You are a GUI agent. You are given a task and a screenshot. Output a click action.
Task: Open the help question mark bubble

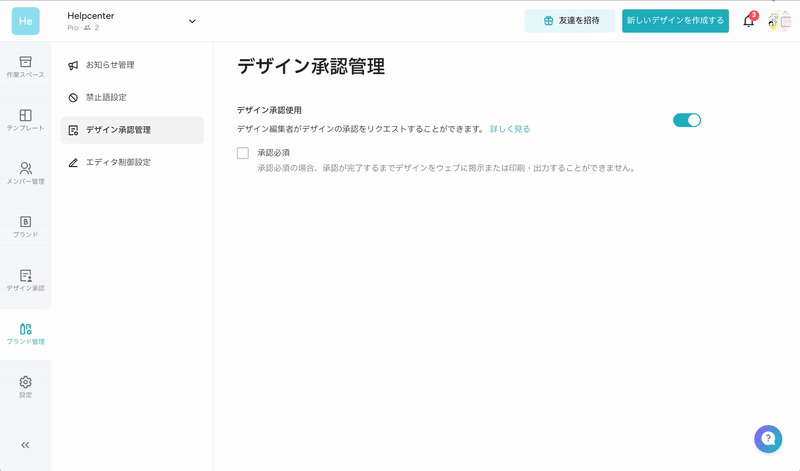(767, 439)
